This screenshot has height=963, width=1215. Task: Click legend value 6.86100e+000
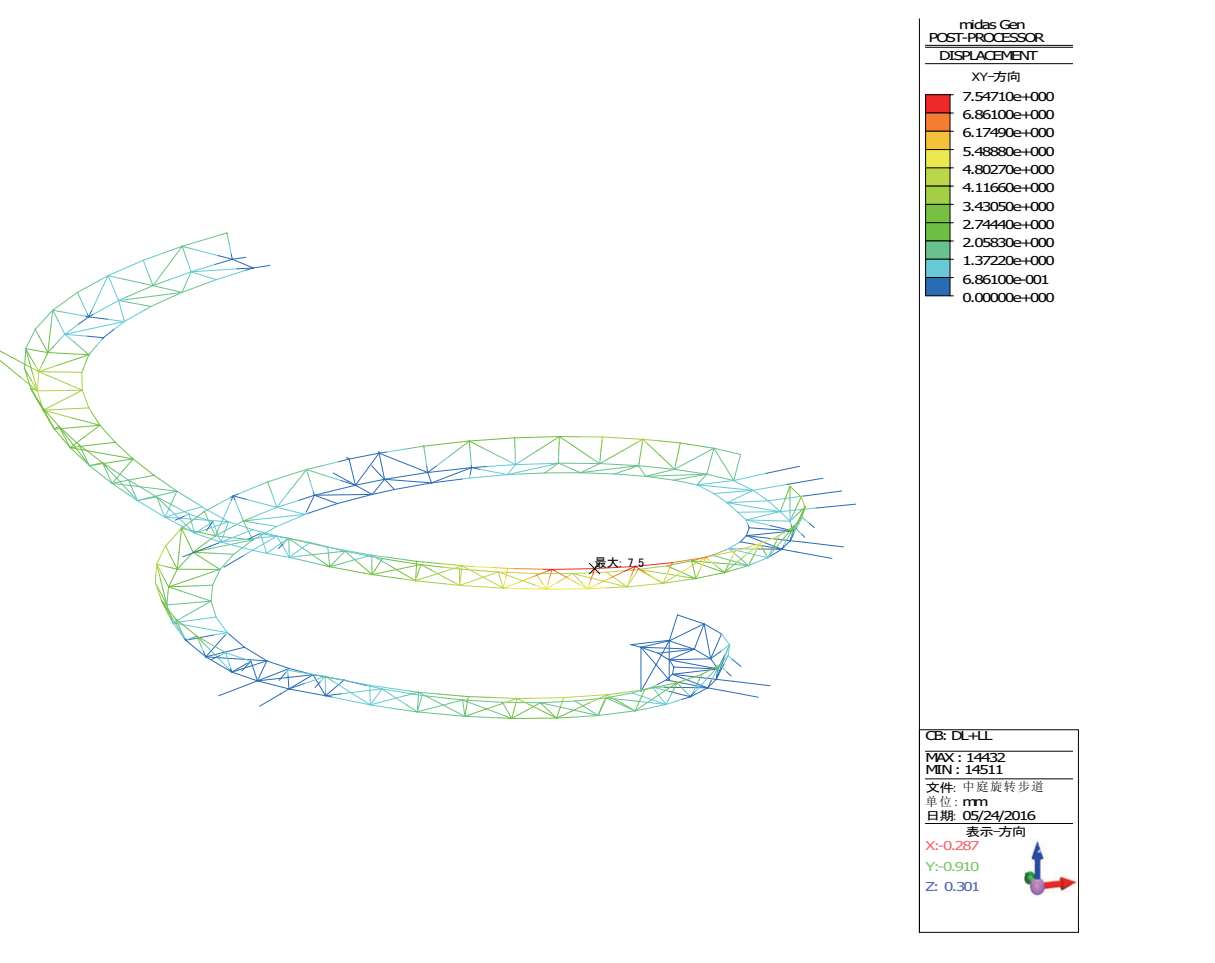tap(1008, 115)
